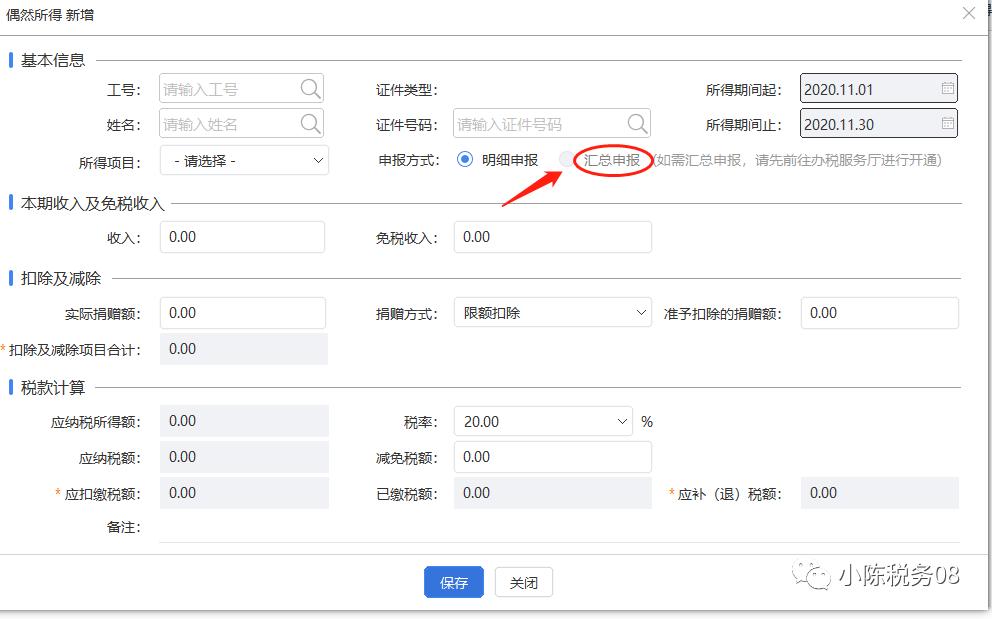Close the 偶然所得 新增 dialog via X
Screen dimensions: 992x619
[966, 13]
